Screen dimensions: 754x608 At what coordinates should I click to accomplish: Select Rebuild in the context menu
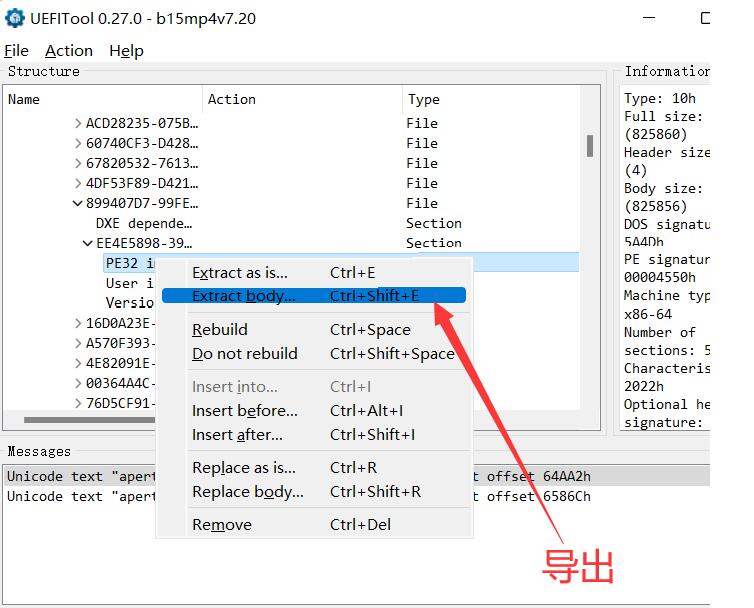coord(315,329)
